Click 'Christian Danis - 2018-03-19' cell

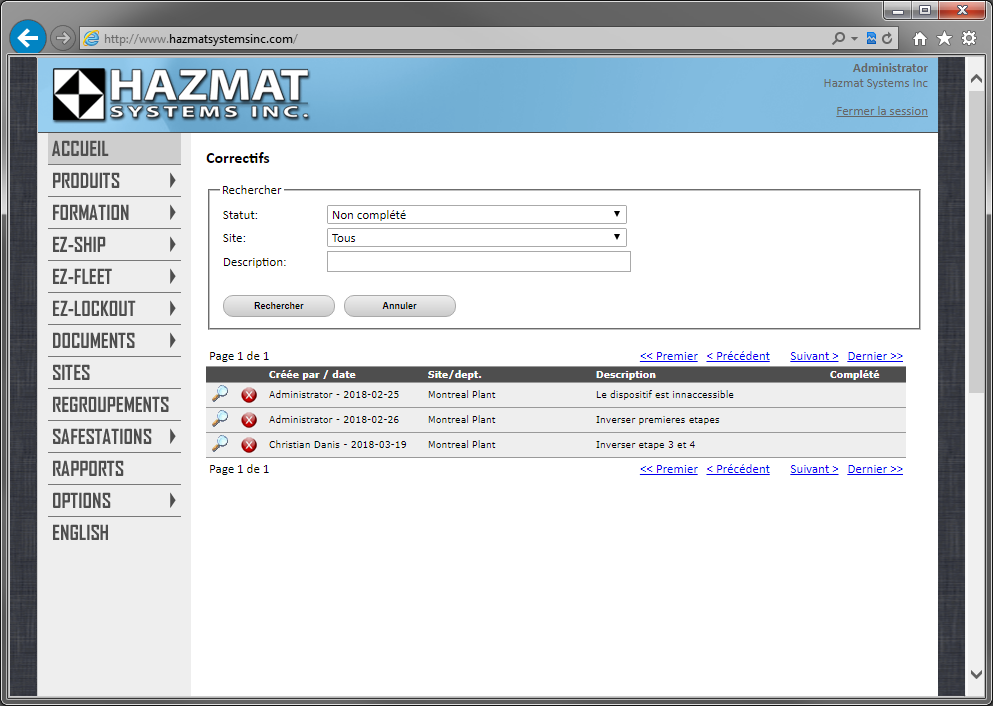[338, 444]
